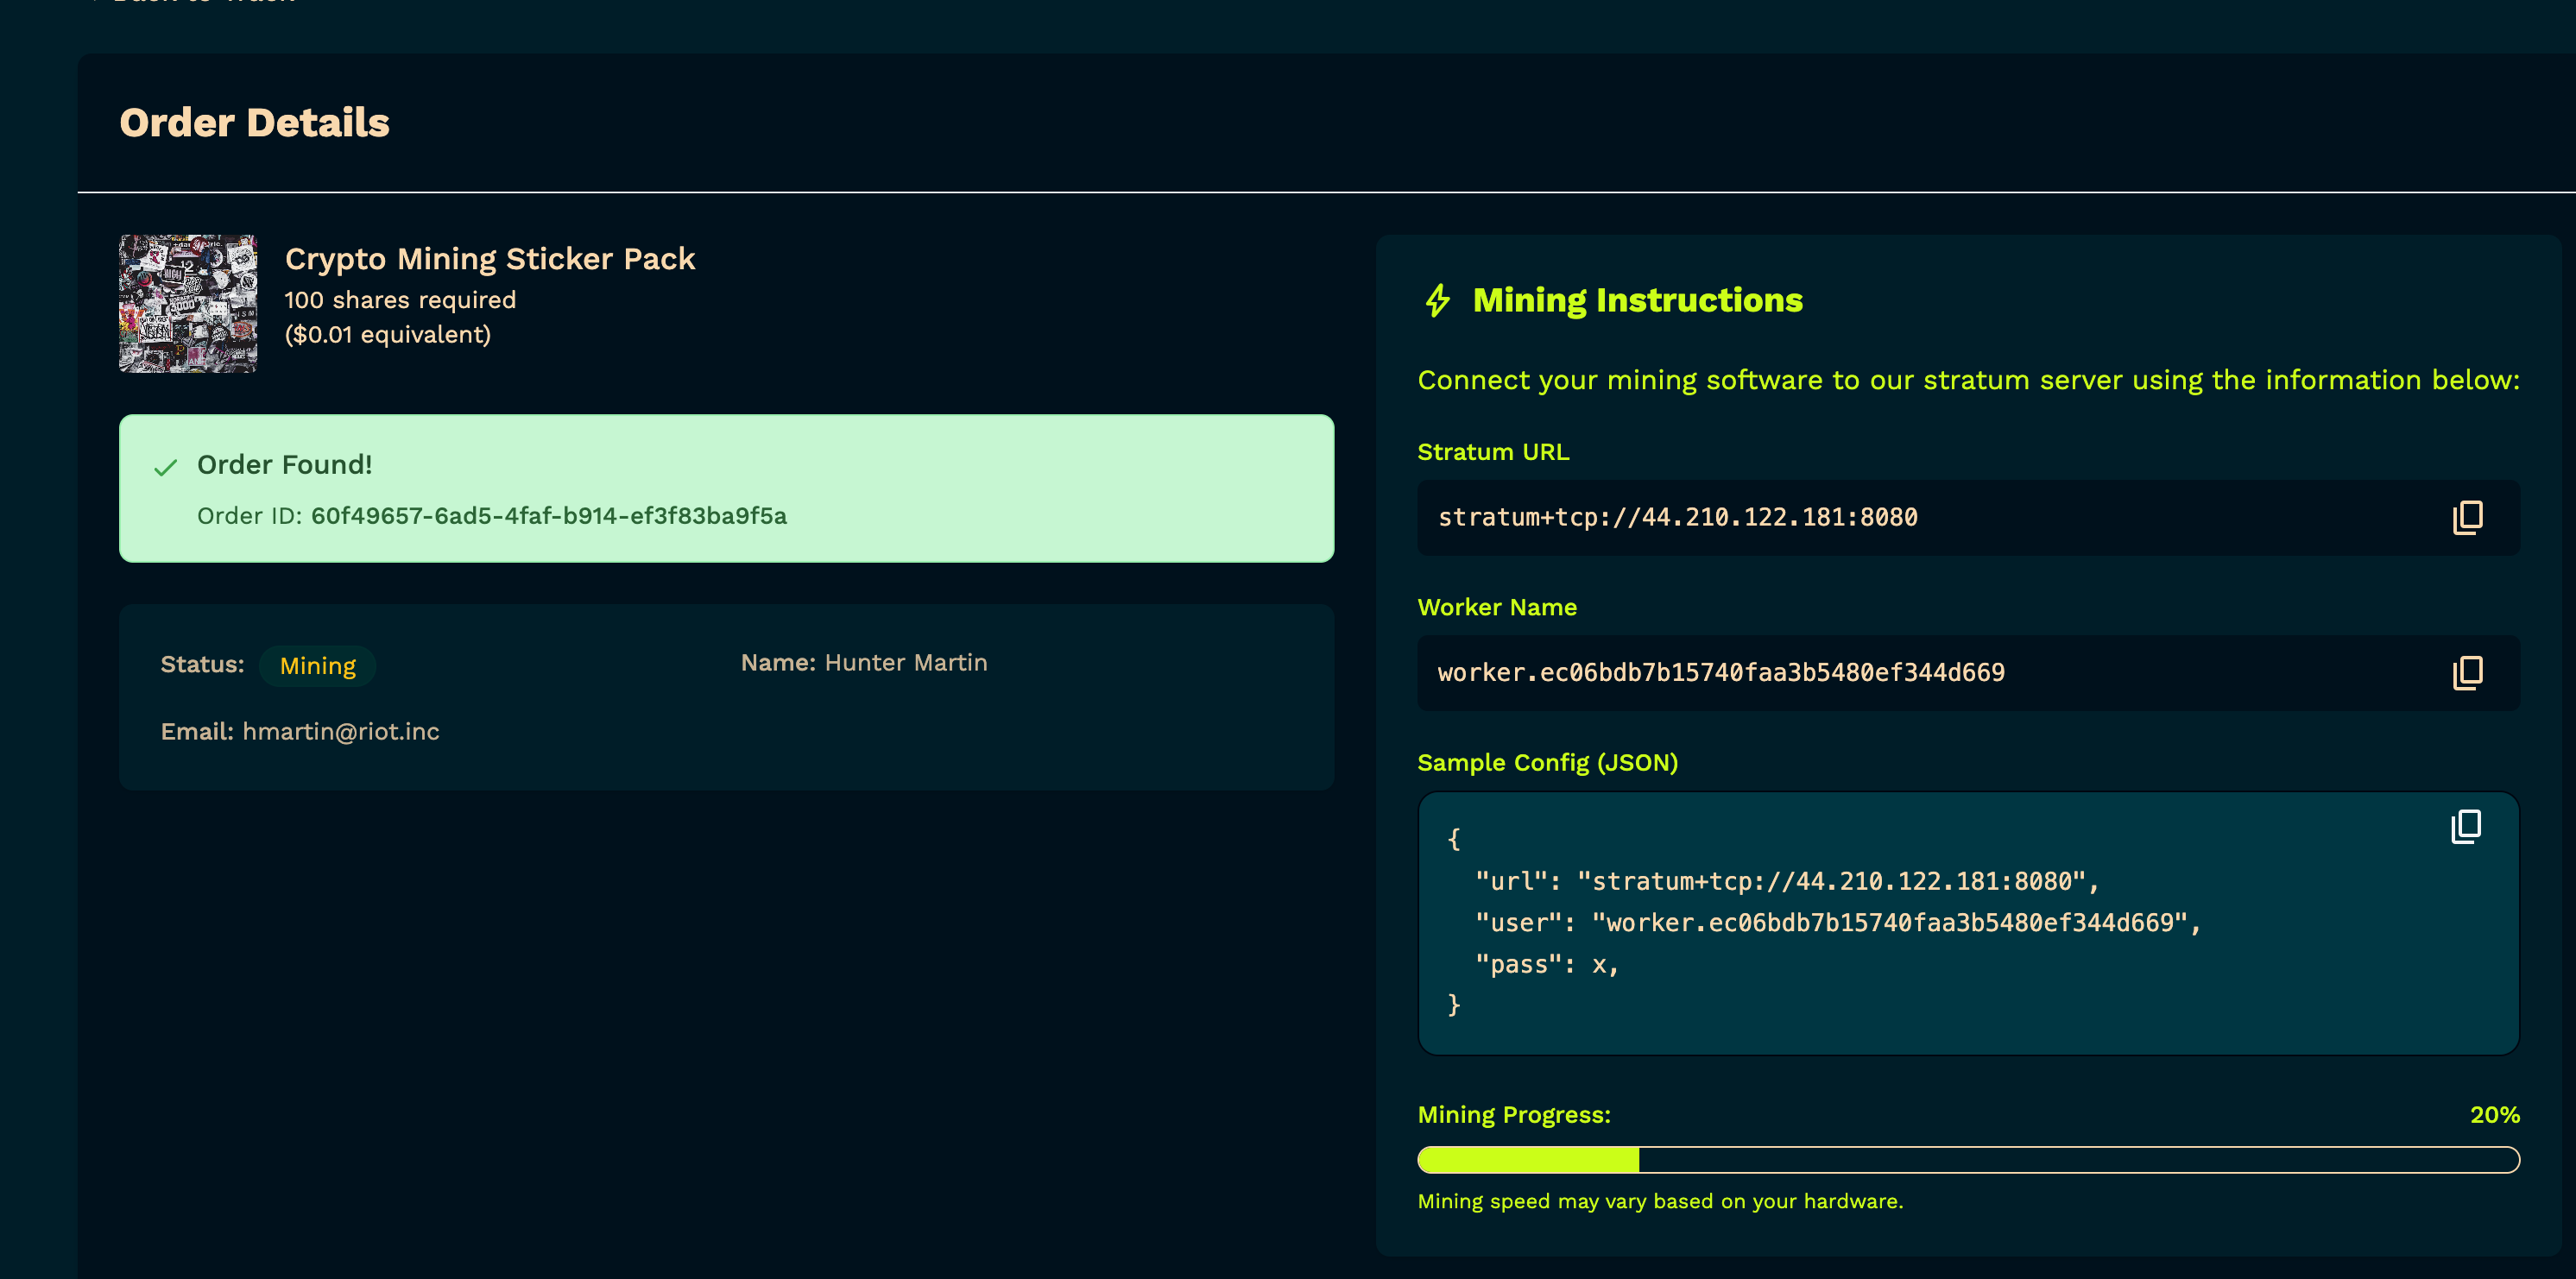Click the Order Details heading
The width and height of the screenshot is (2576, 1279).
[x=254, y=123]
